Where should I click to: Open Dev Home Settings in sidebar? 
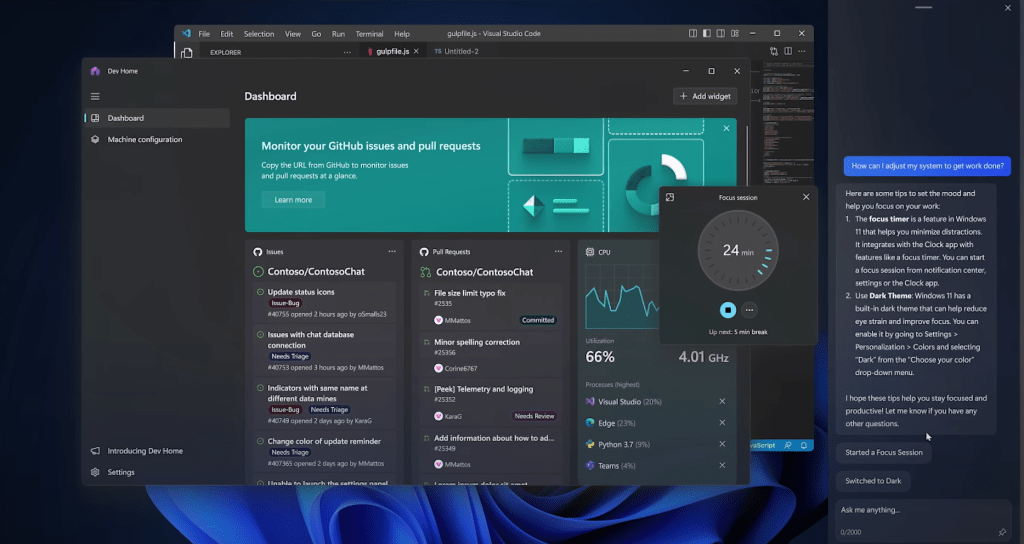(121, 472)
